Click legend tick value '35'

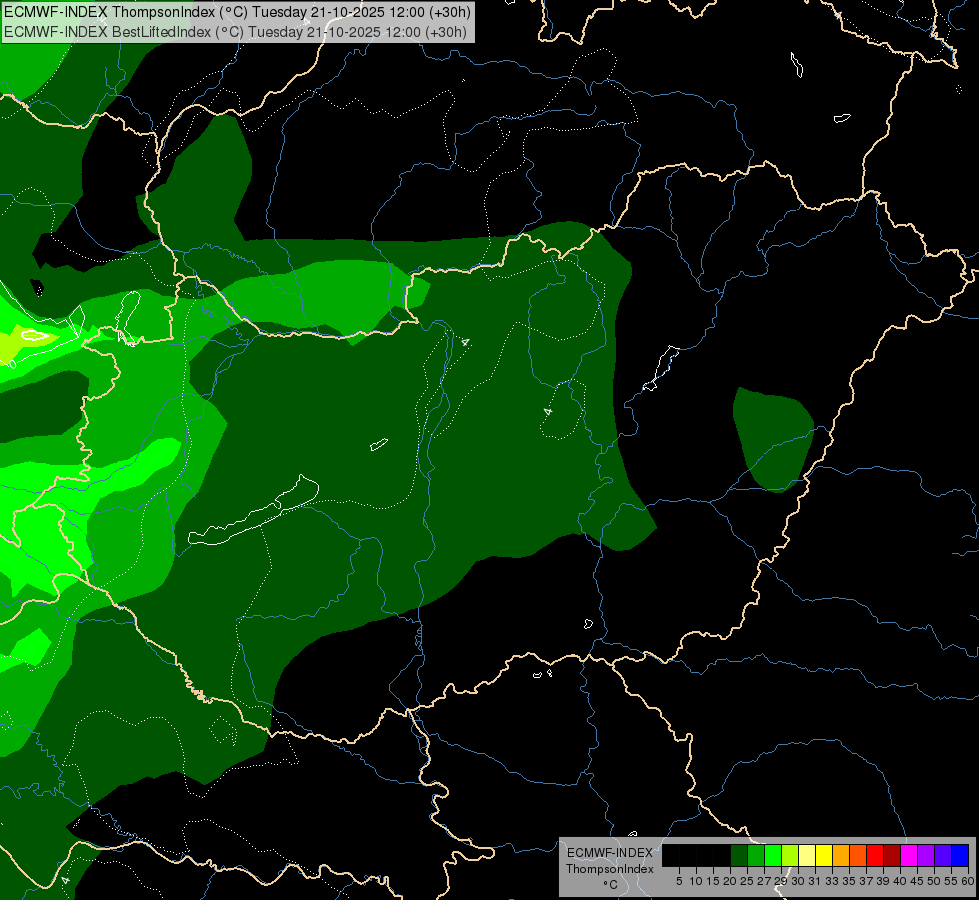pos(849,881)
